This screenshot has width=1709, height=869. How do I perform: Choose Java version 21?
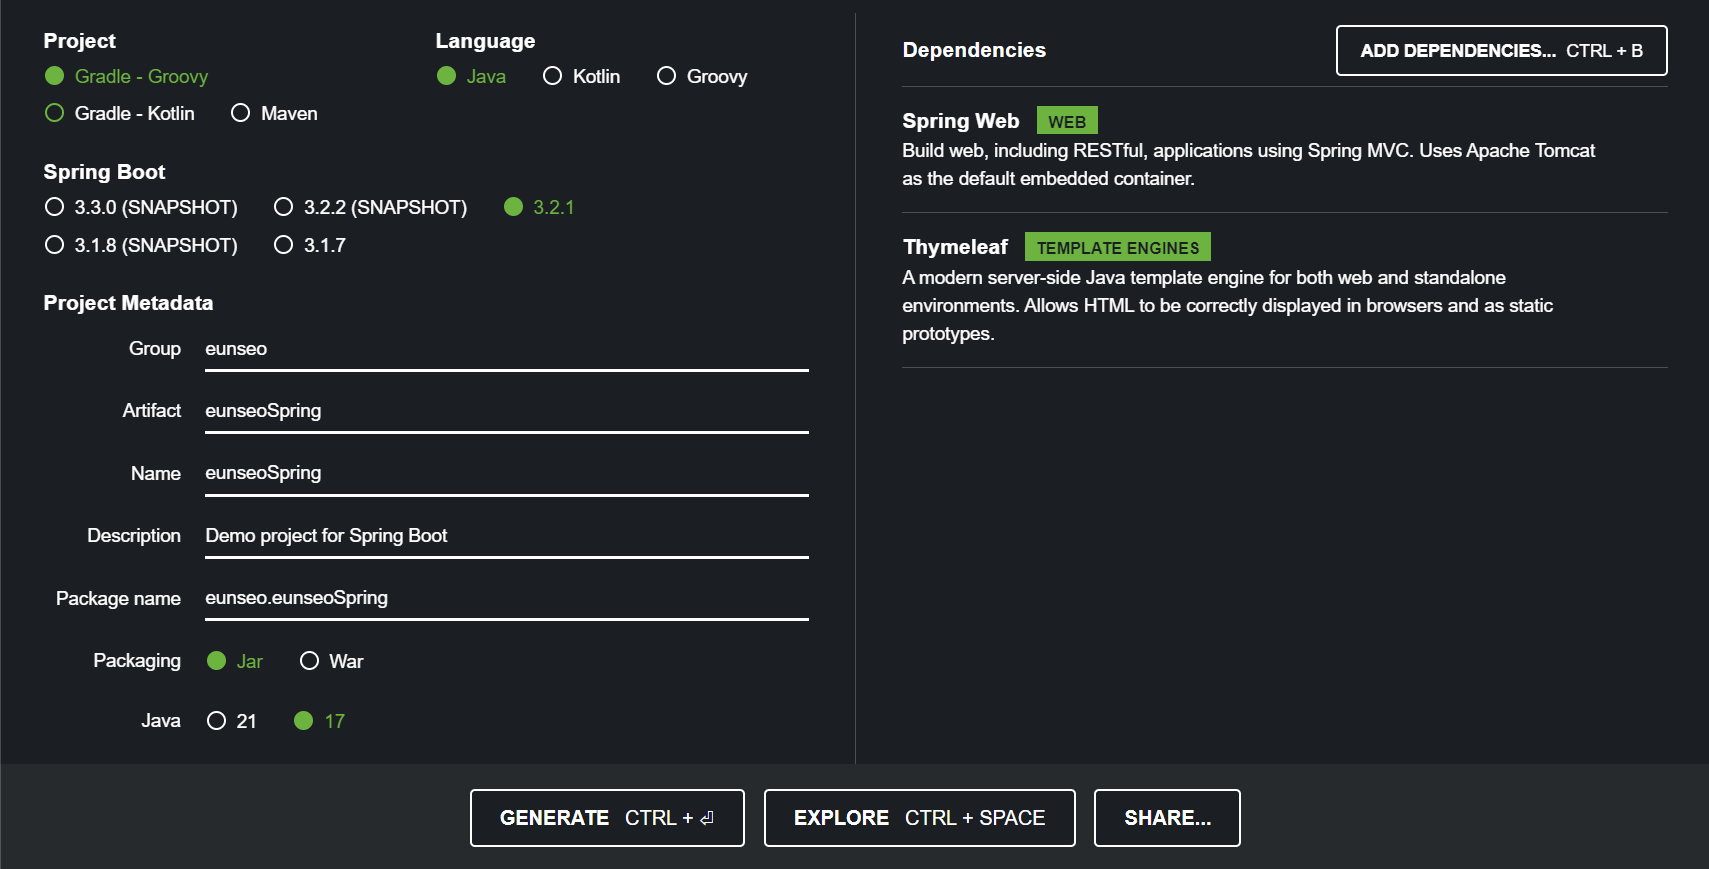(232, 721)
